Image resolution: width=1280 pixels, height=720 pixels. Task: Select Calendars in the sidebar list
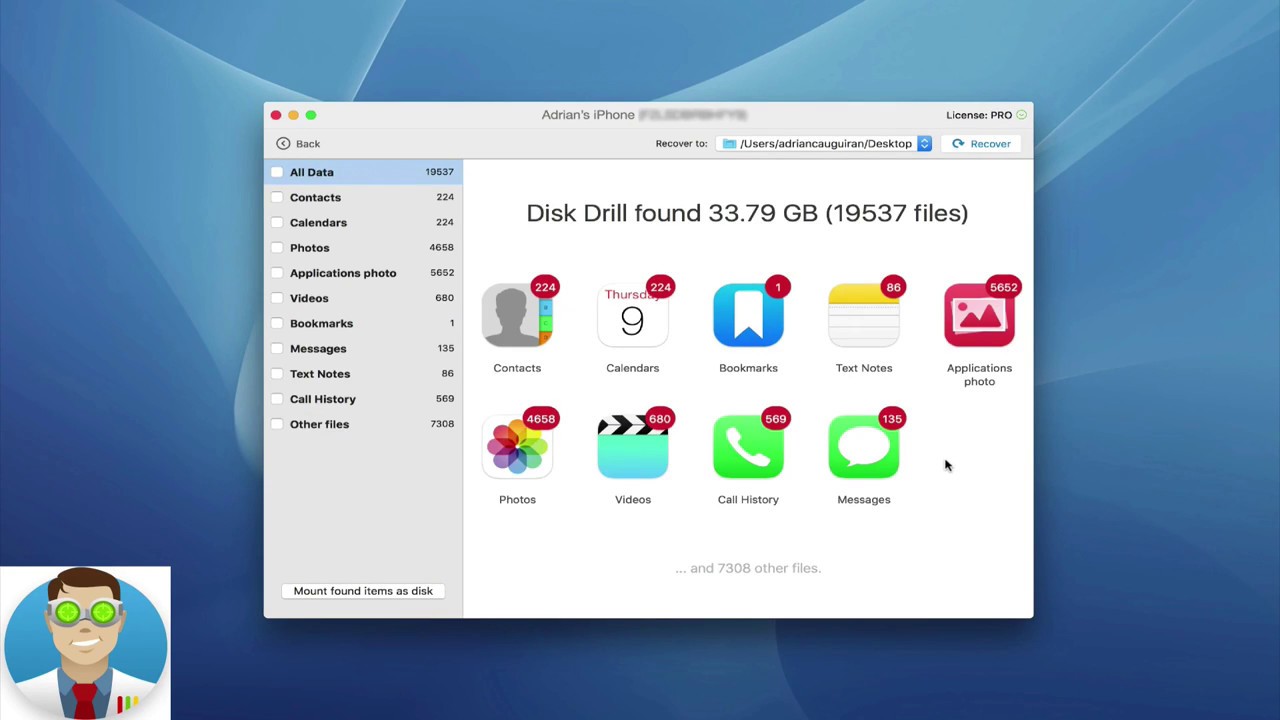click(362, 222)
